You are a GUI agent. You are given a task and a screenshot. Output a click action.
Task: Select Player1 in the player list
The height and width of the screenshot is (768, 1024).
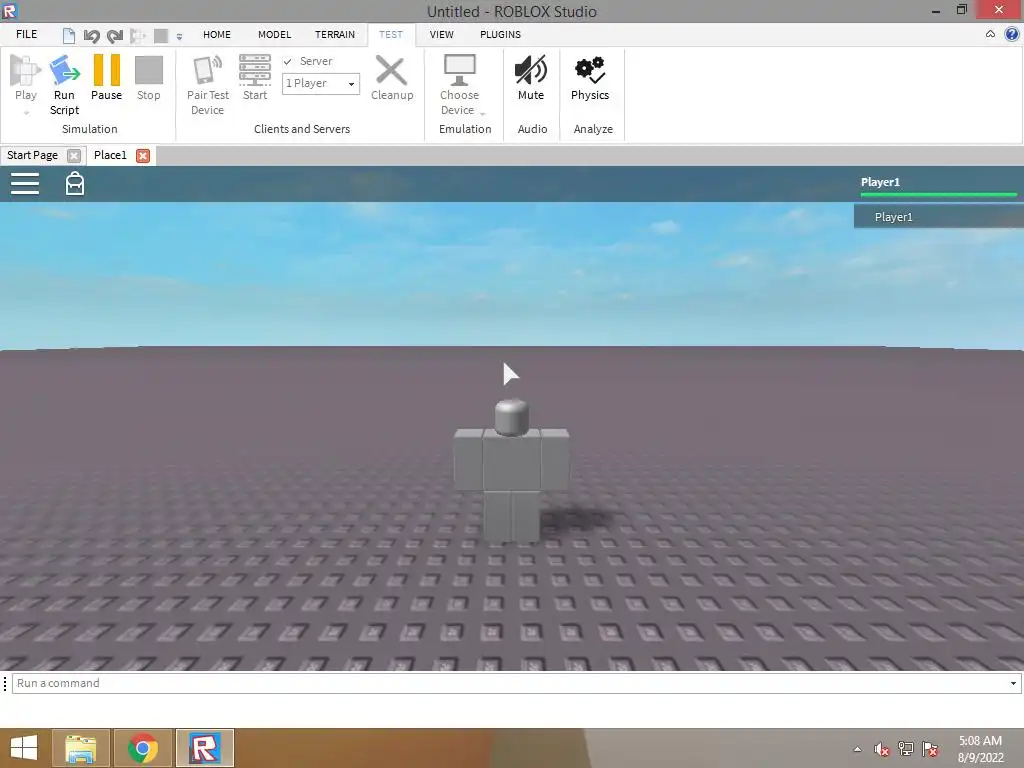point(938,217)
